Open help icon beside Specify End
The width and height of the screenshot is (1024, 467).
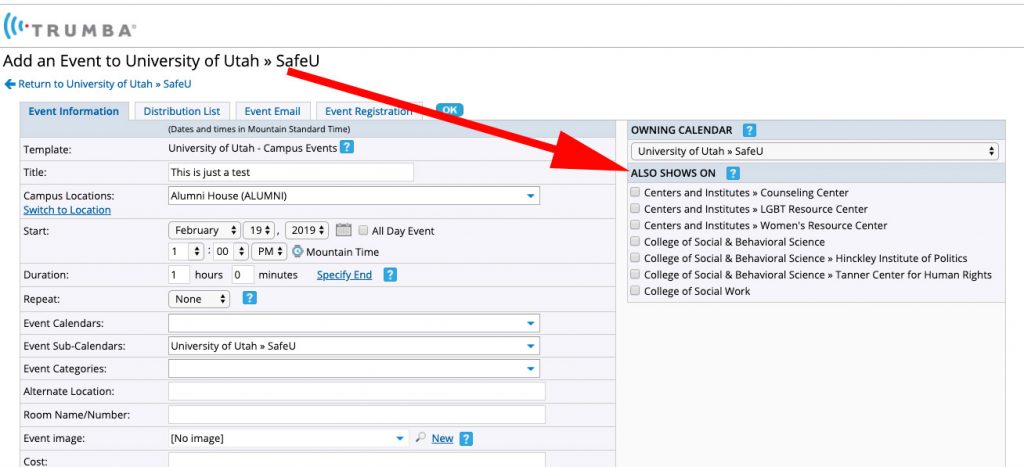coord(390,275)
